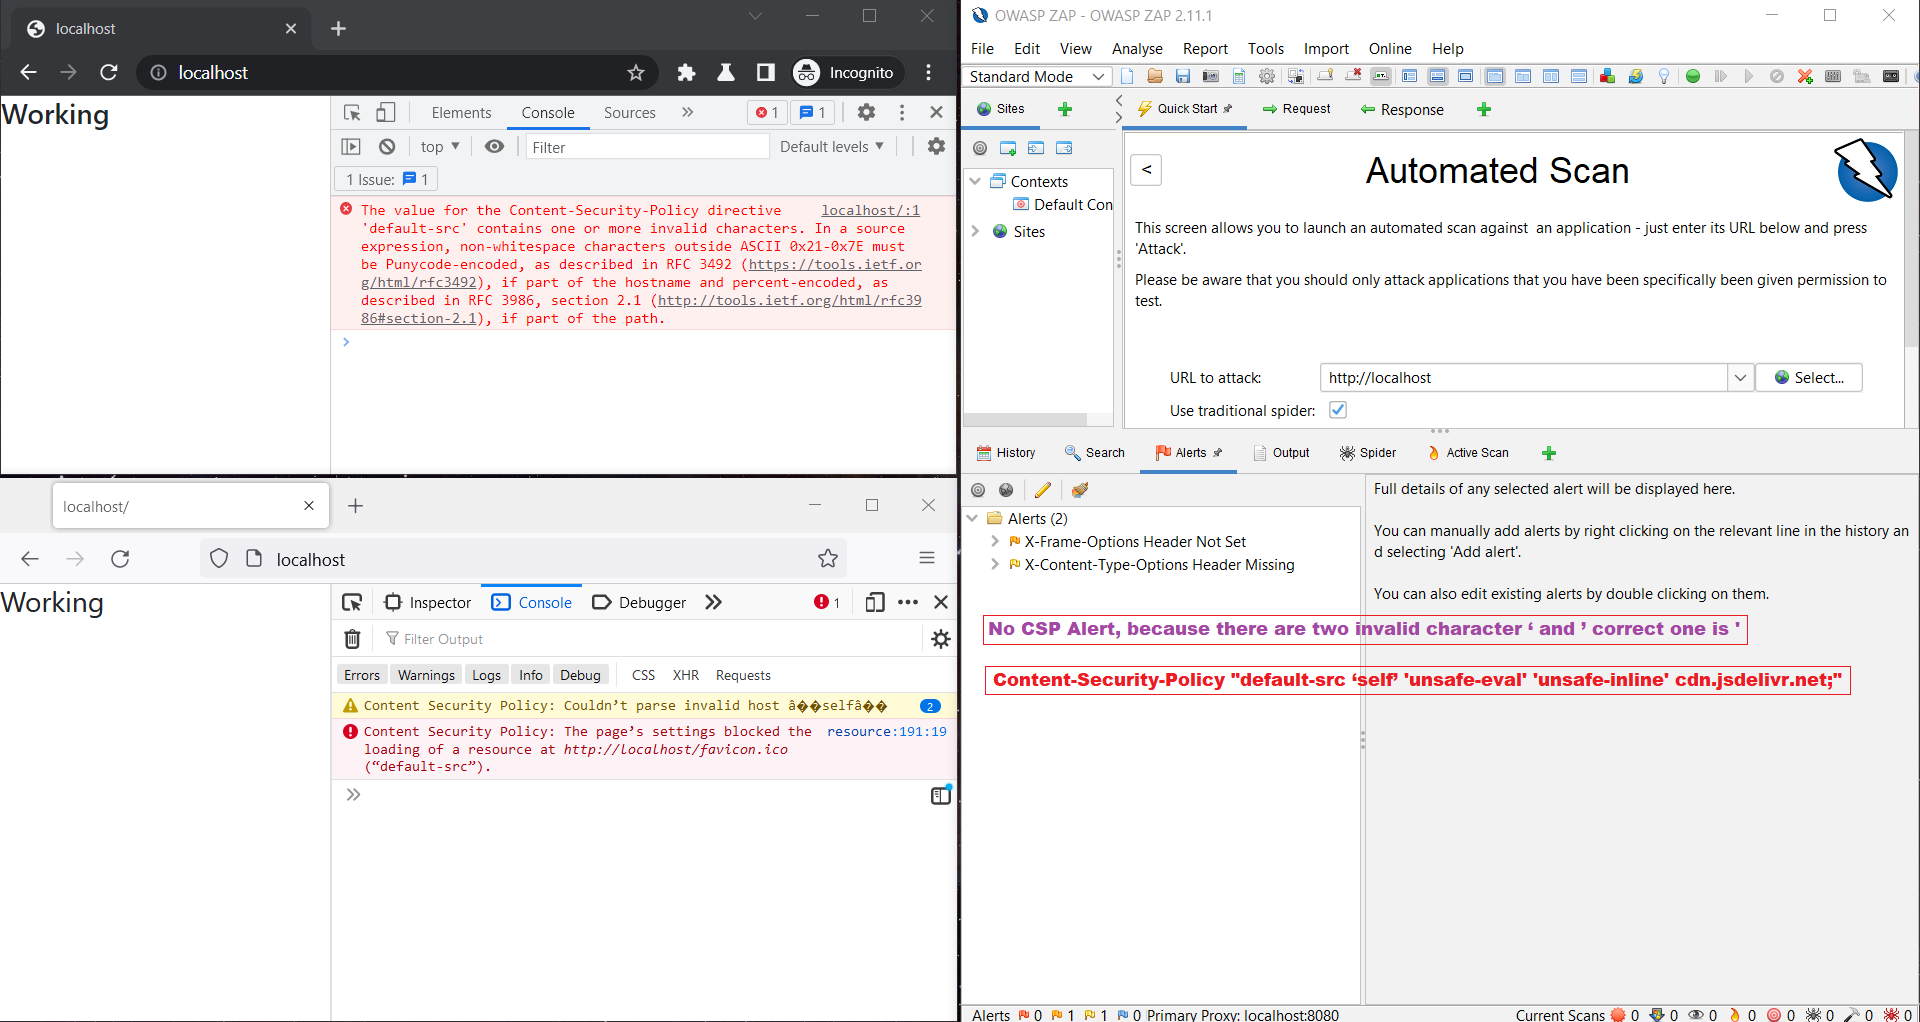Toggle Chrome DevTools device toolbar icon
This screenshot has width=1920, height=1022.
(386, 112)
